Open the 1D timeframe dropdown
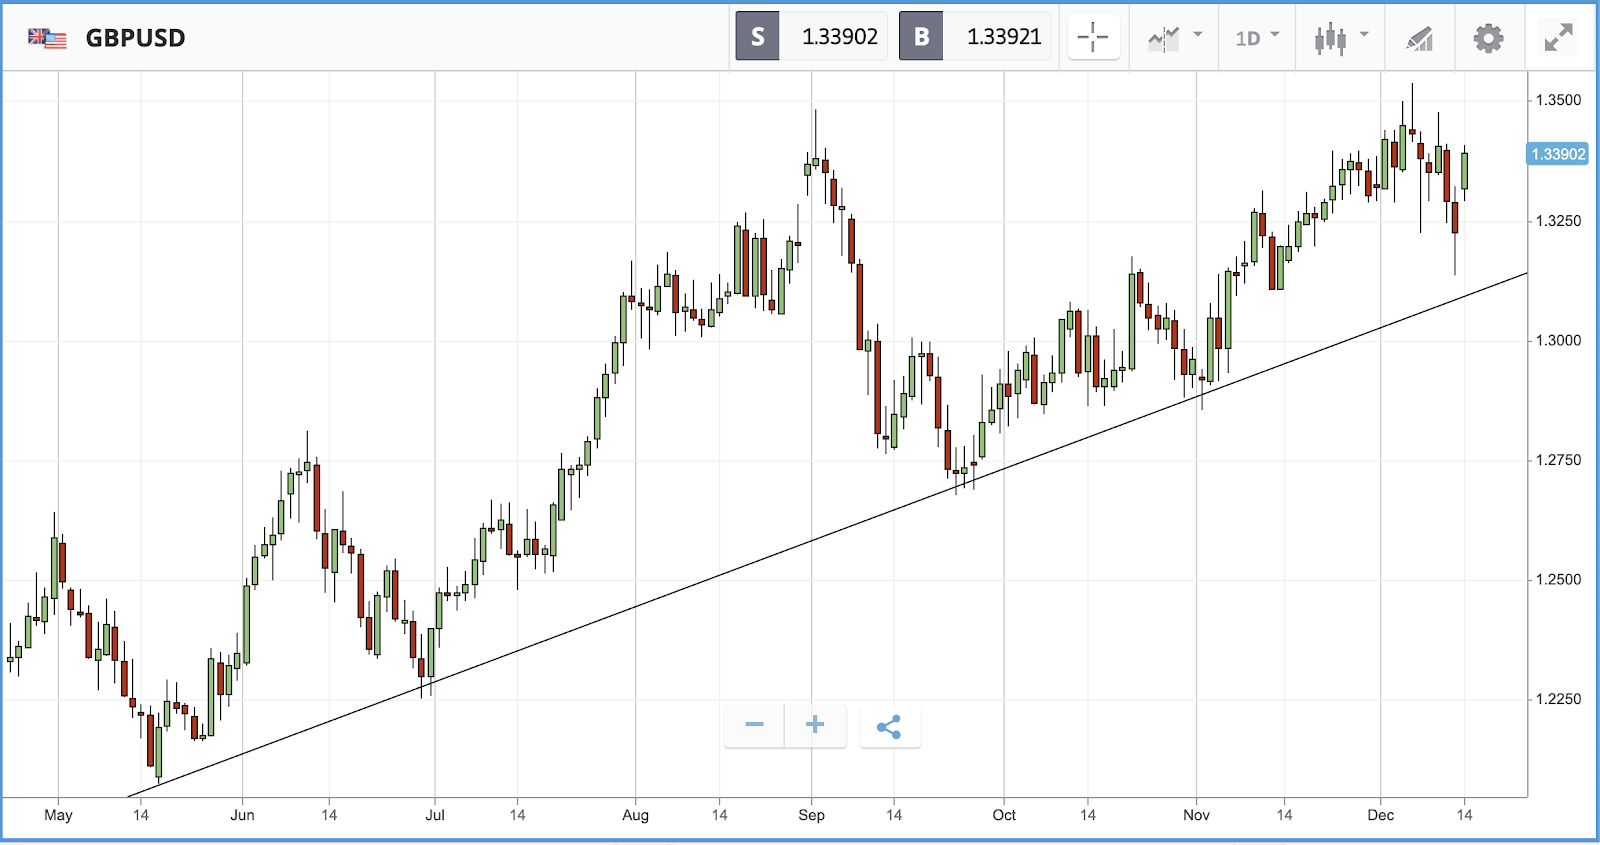This screenshot has width=1600, height=845. tap(1257, 38)
